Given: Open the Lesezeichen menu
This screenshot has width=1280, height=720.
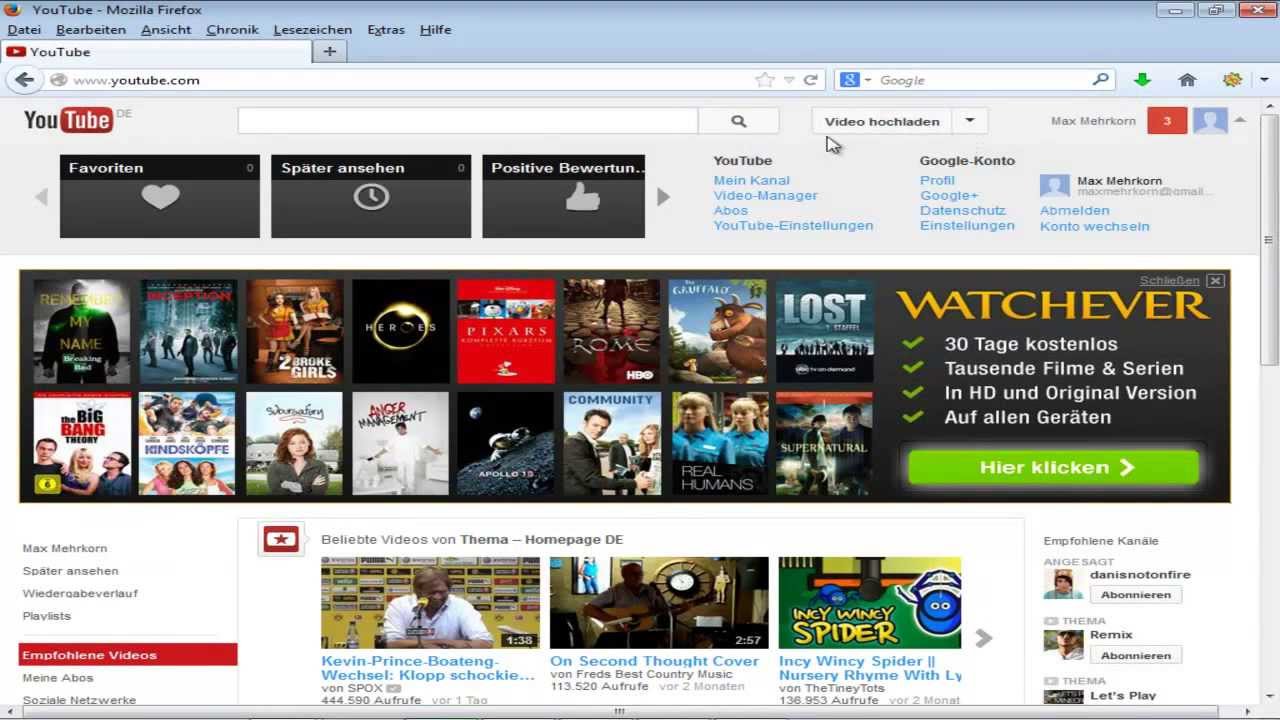Looking at the screenshot, I should tap(312, 30).
